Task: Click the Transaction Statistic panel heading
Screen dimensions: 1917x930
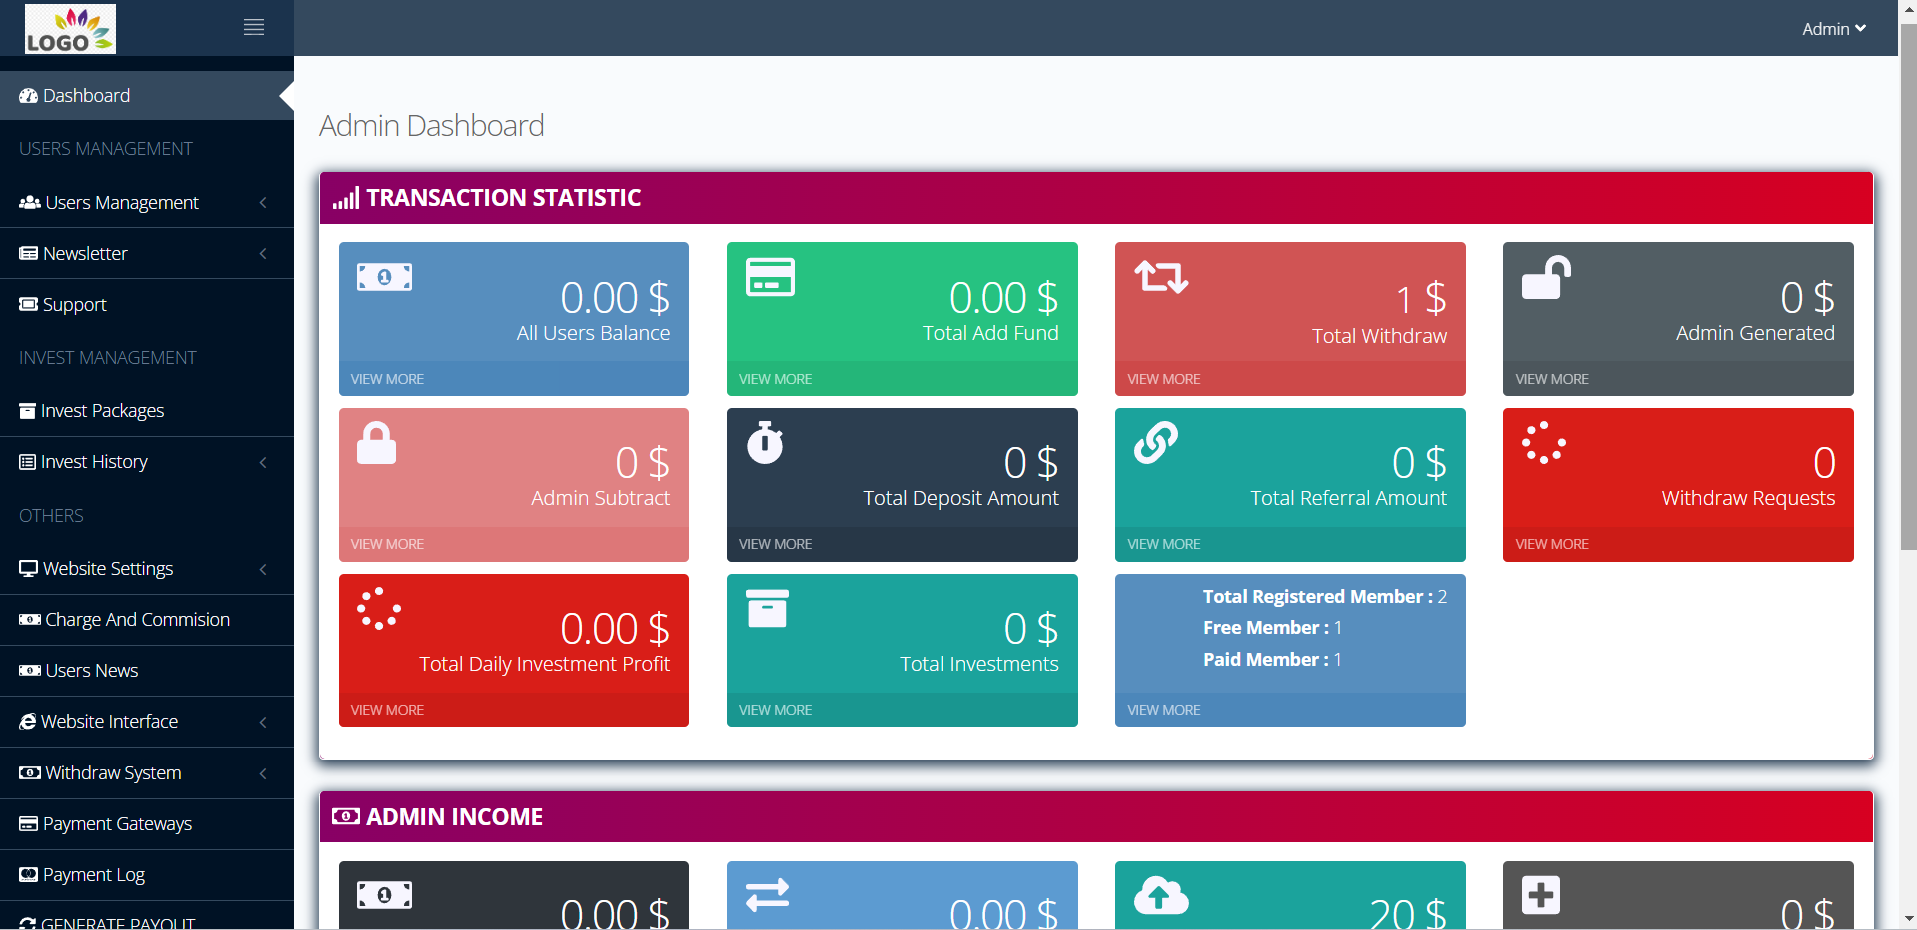Action: (1096, 198)
